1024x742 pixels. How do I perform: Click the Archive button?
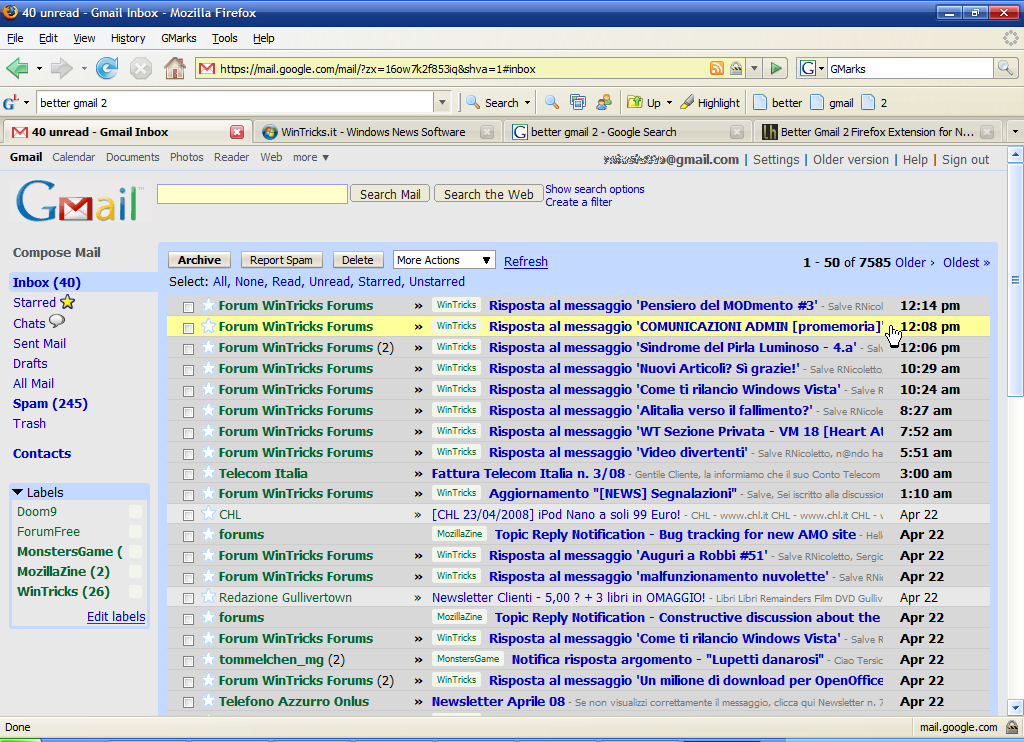pyautogui.click(x=199, y=260)
